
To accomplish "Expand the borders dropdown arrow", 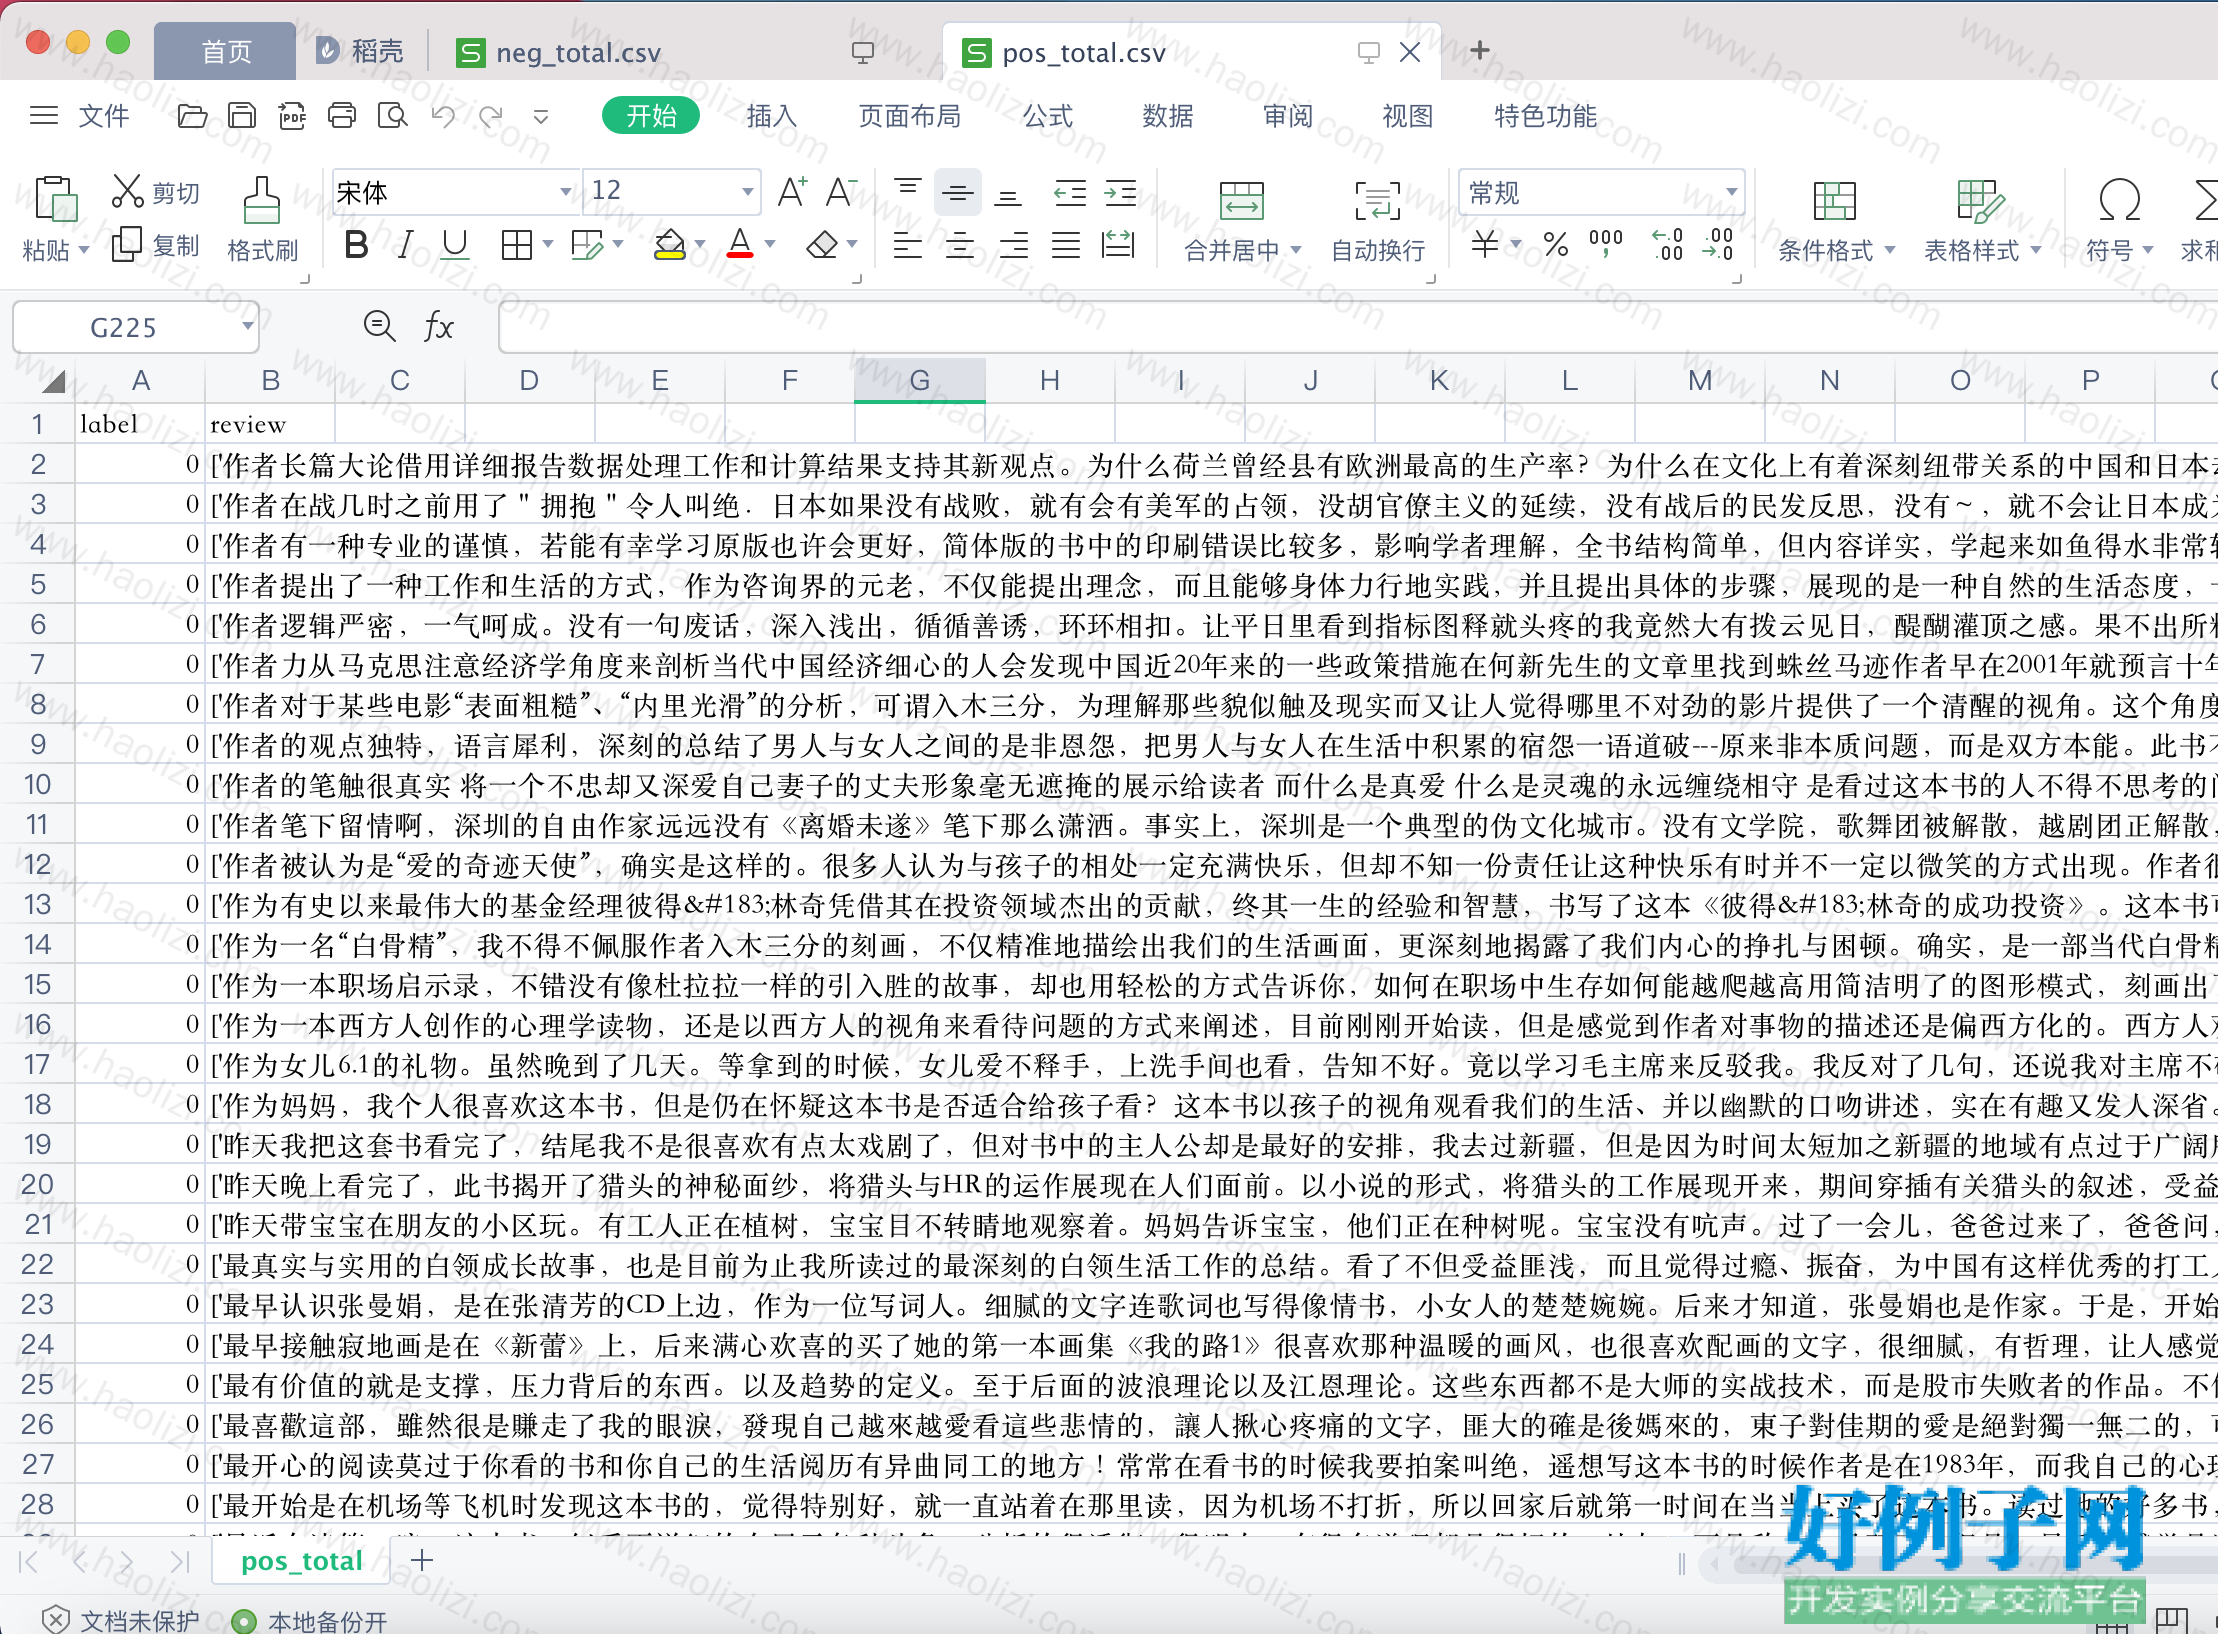I will point(547,244).
